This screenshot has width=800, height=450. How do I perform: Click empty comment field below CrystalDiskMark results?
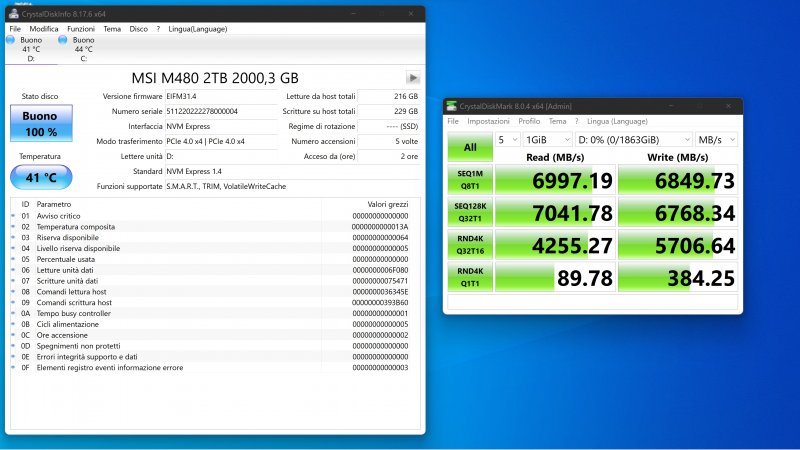pyautogui.click(x=592, y=302)
